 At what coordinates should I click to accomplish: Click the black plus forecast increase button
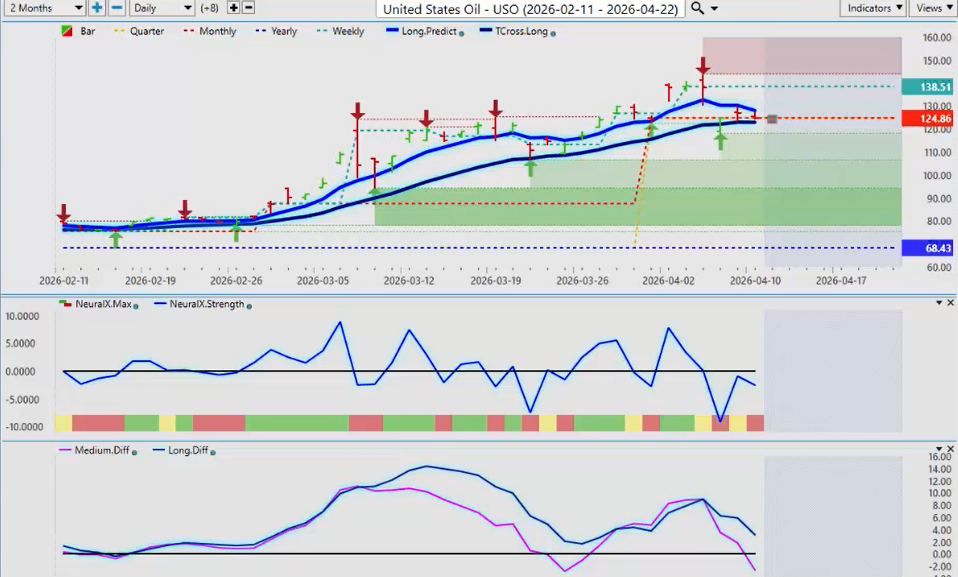tap(233, 8)
